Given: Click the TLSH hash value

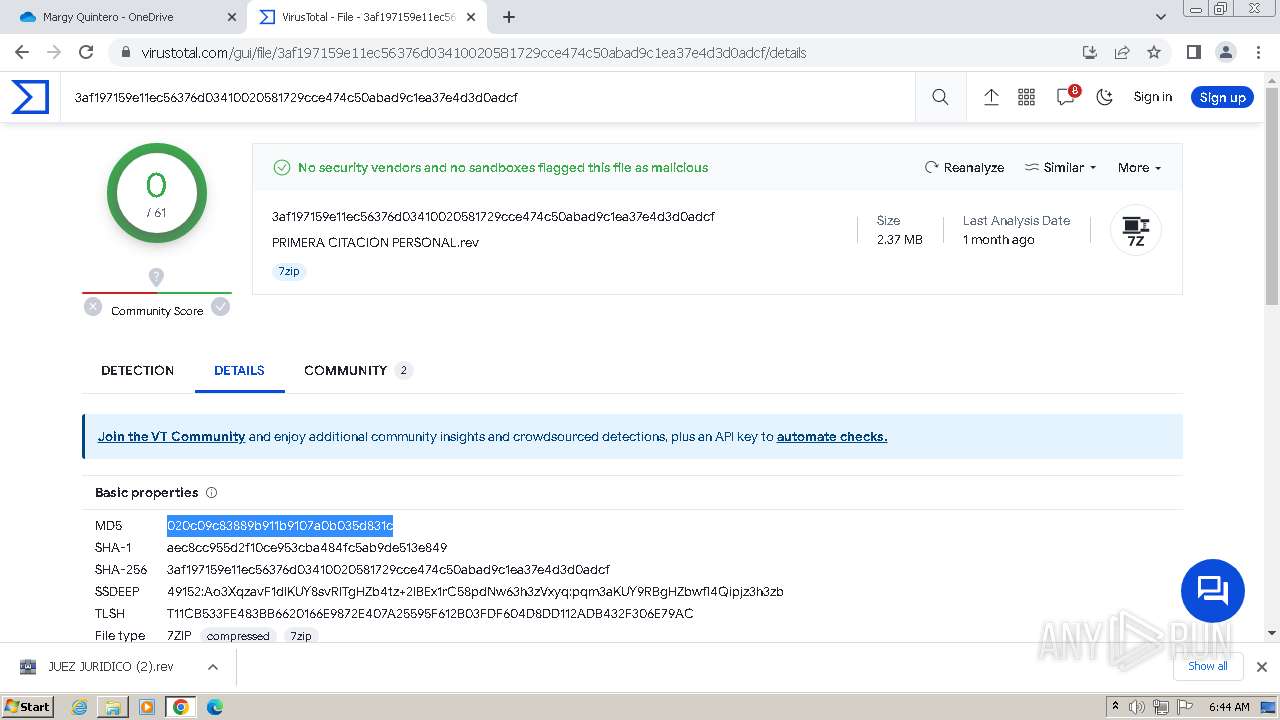Looking at the screenshot, I should pyautogui.click(x=430, y=613).
